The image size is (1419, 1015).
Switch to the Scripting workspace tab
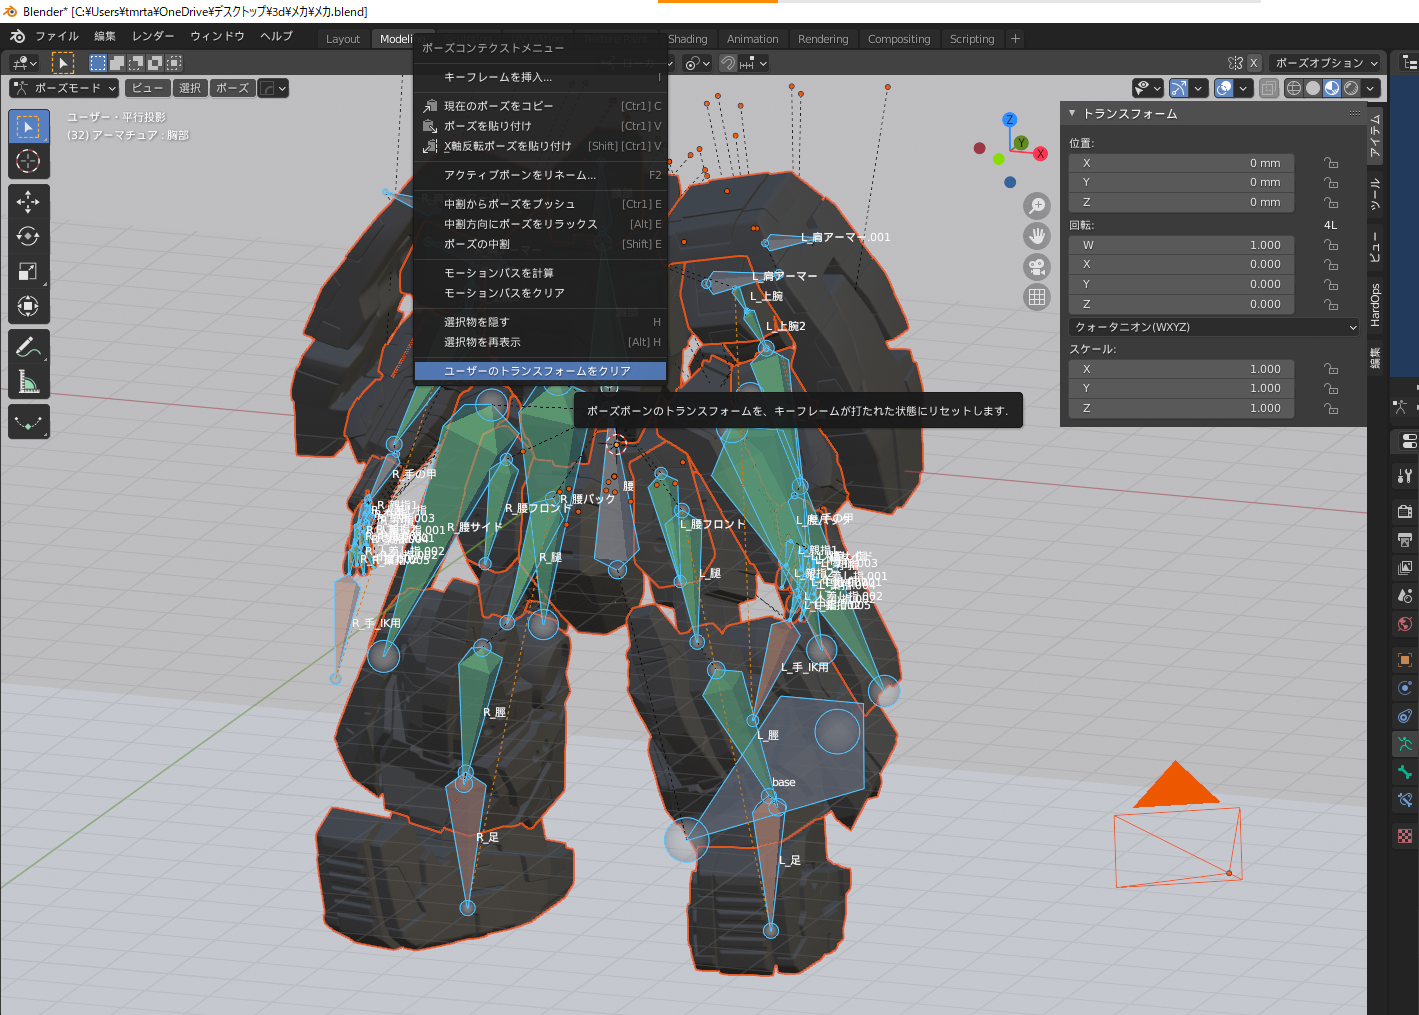coord(971,39)
